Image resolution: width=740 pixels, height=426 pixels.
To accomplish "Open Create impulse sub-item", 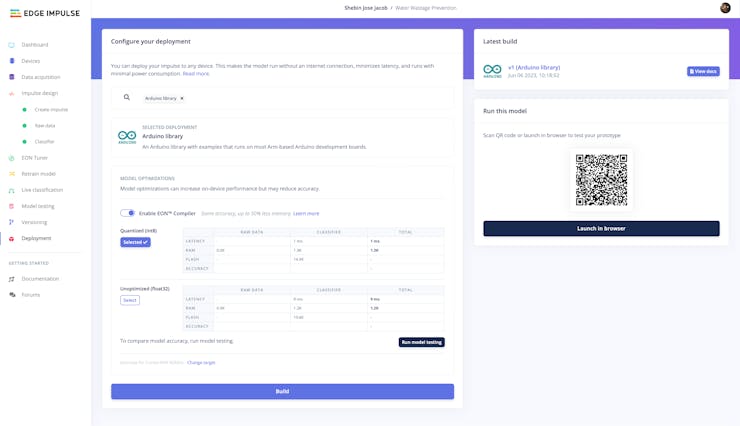I will tap(51, 109).
